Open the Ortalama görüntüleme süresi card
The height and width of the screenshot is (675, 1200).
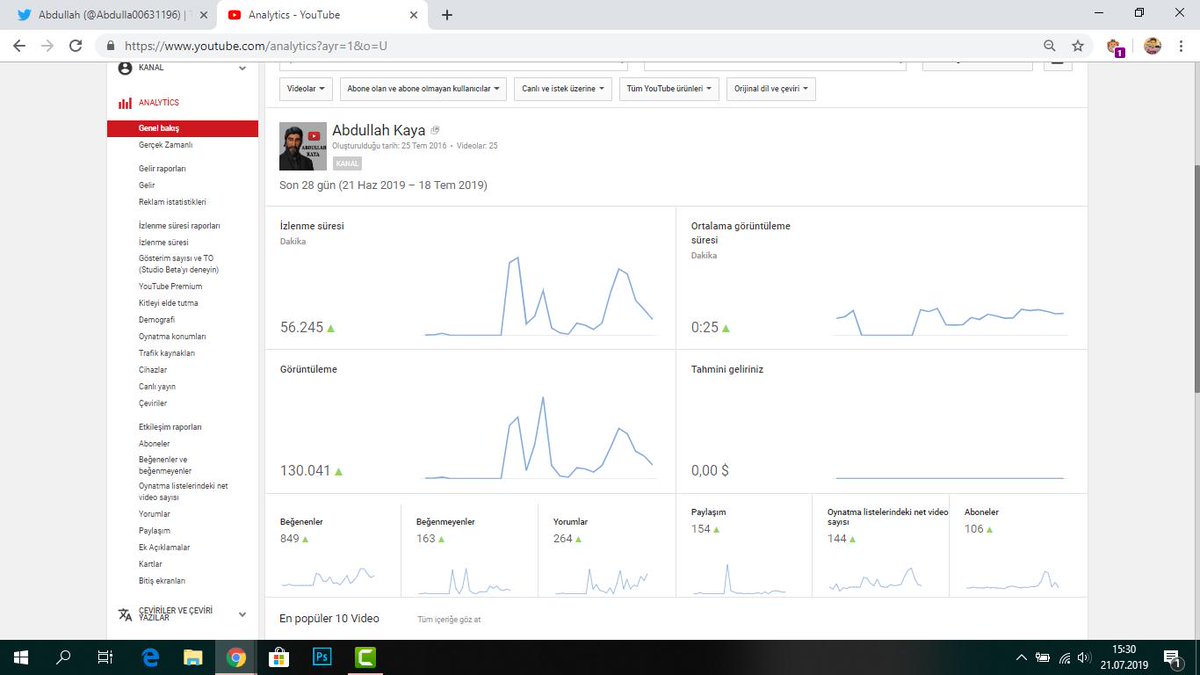click(x=881, y=278)
